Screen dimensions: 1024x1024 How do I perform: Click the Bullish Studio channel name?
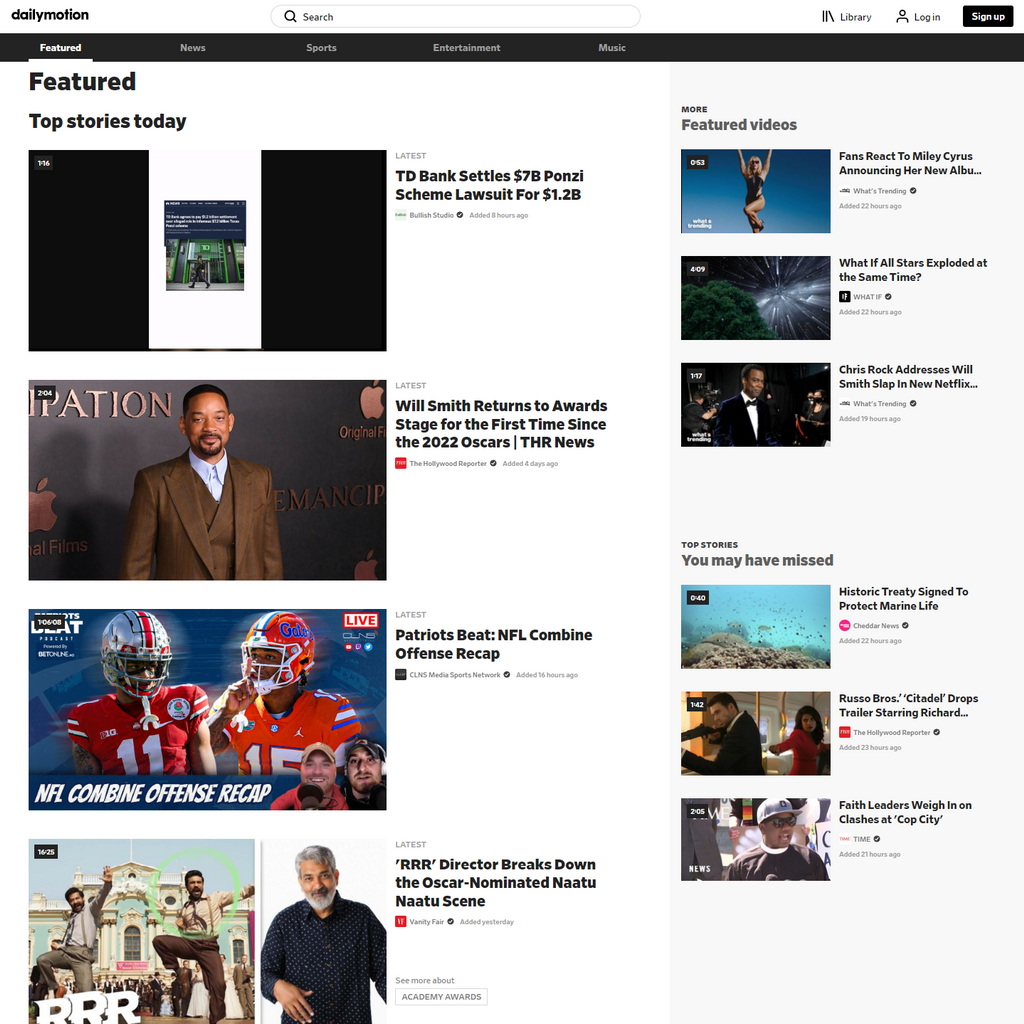(431, 215)
